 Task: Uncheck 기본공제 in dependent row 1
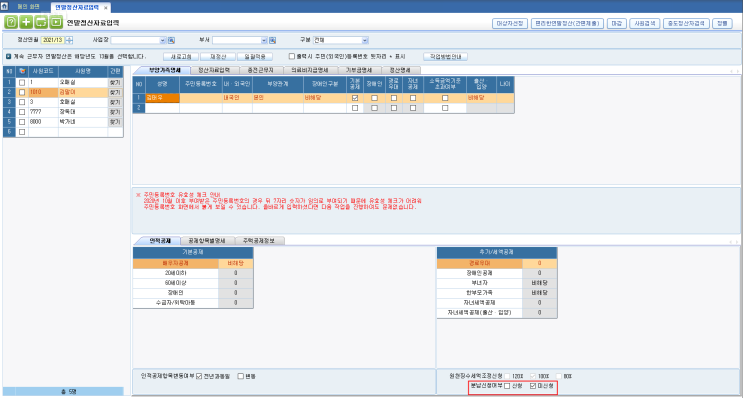(x=355, y=98)
